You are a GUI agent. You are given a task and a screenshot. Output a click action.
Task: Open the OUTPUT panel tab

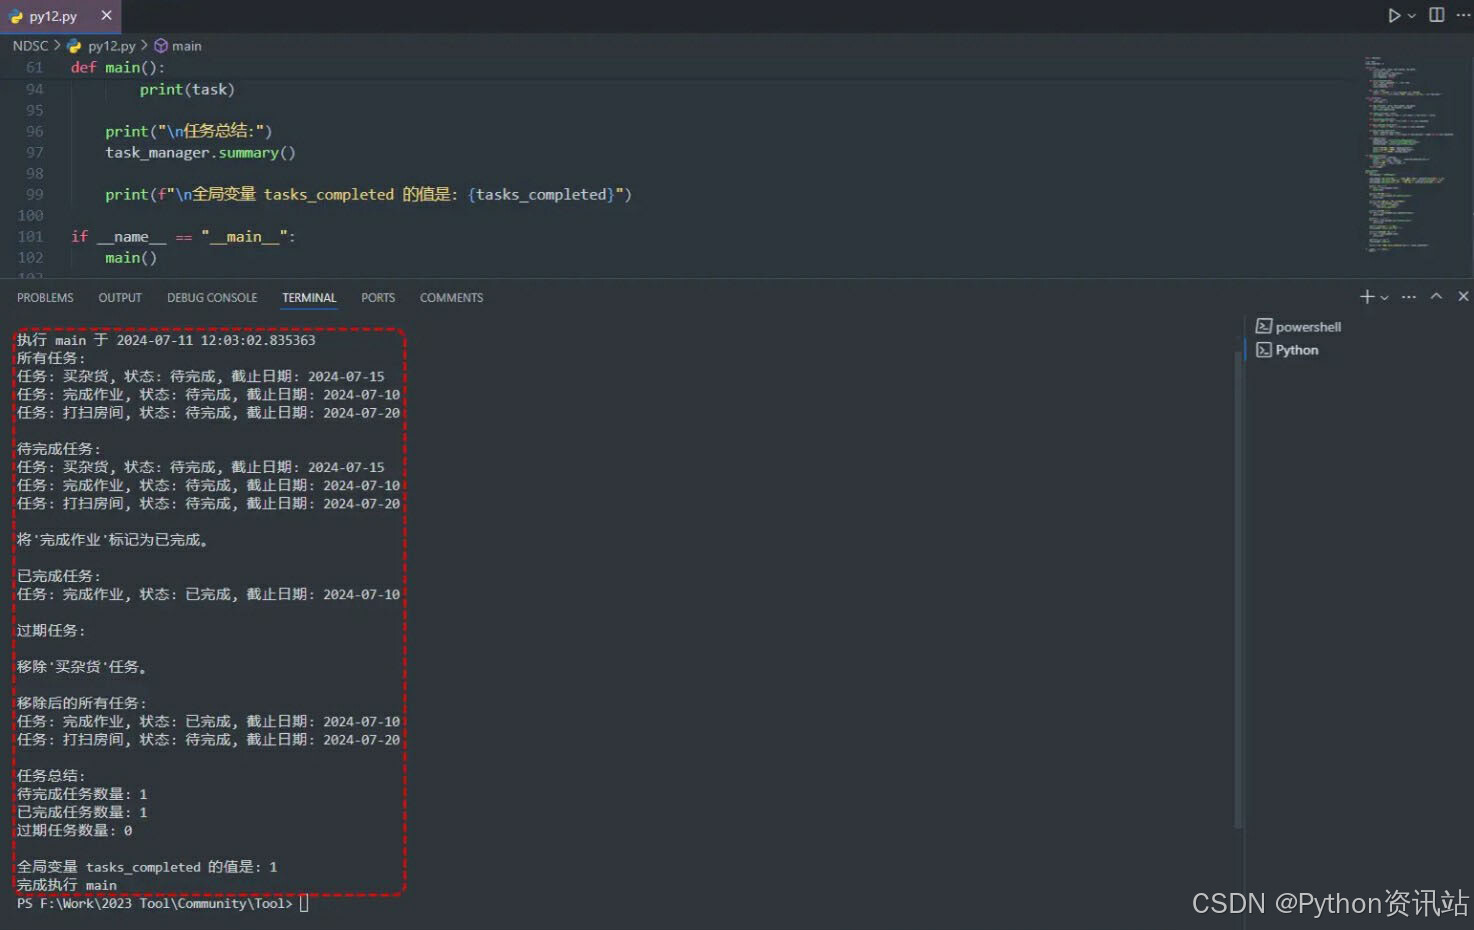(x=120, y=298)
